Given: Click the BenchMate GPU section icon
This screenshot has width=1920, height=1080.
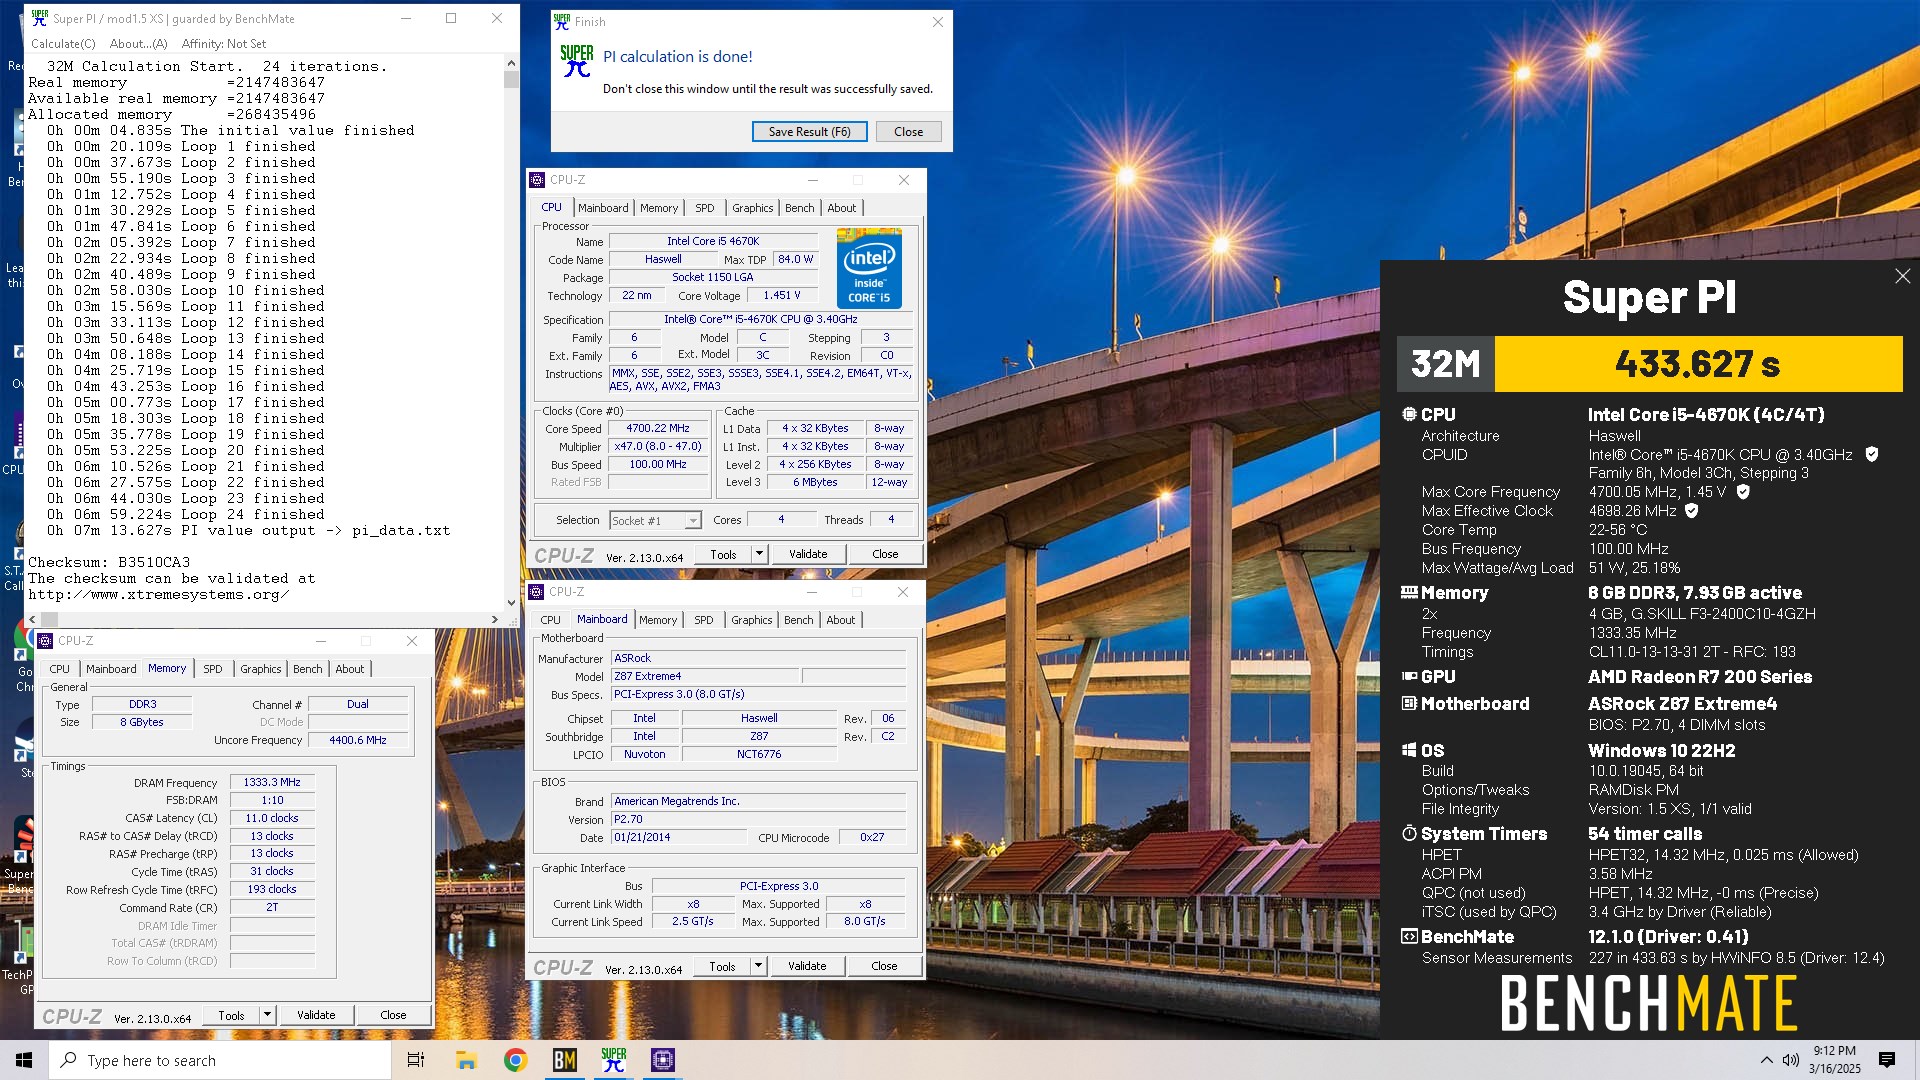Looking at the screenshot, I should pyautogui.click(x=1409, y=676).
